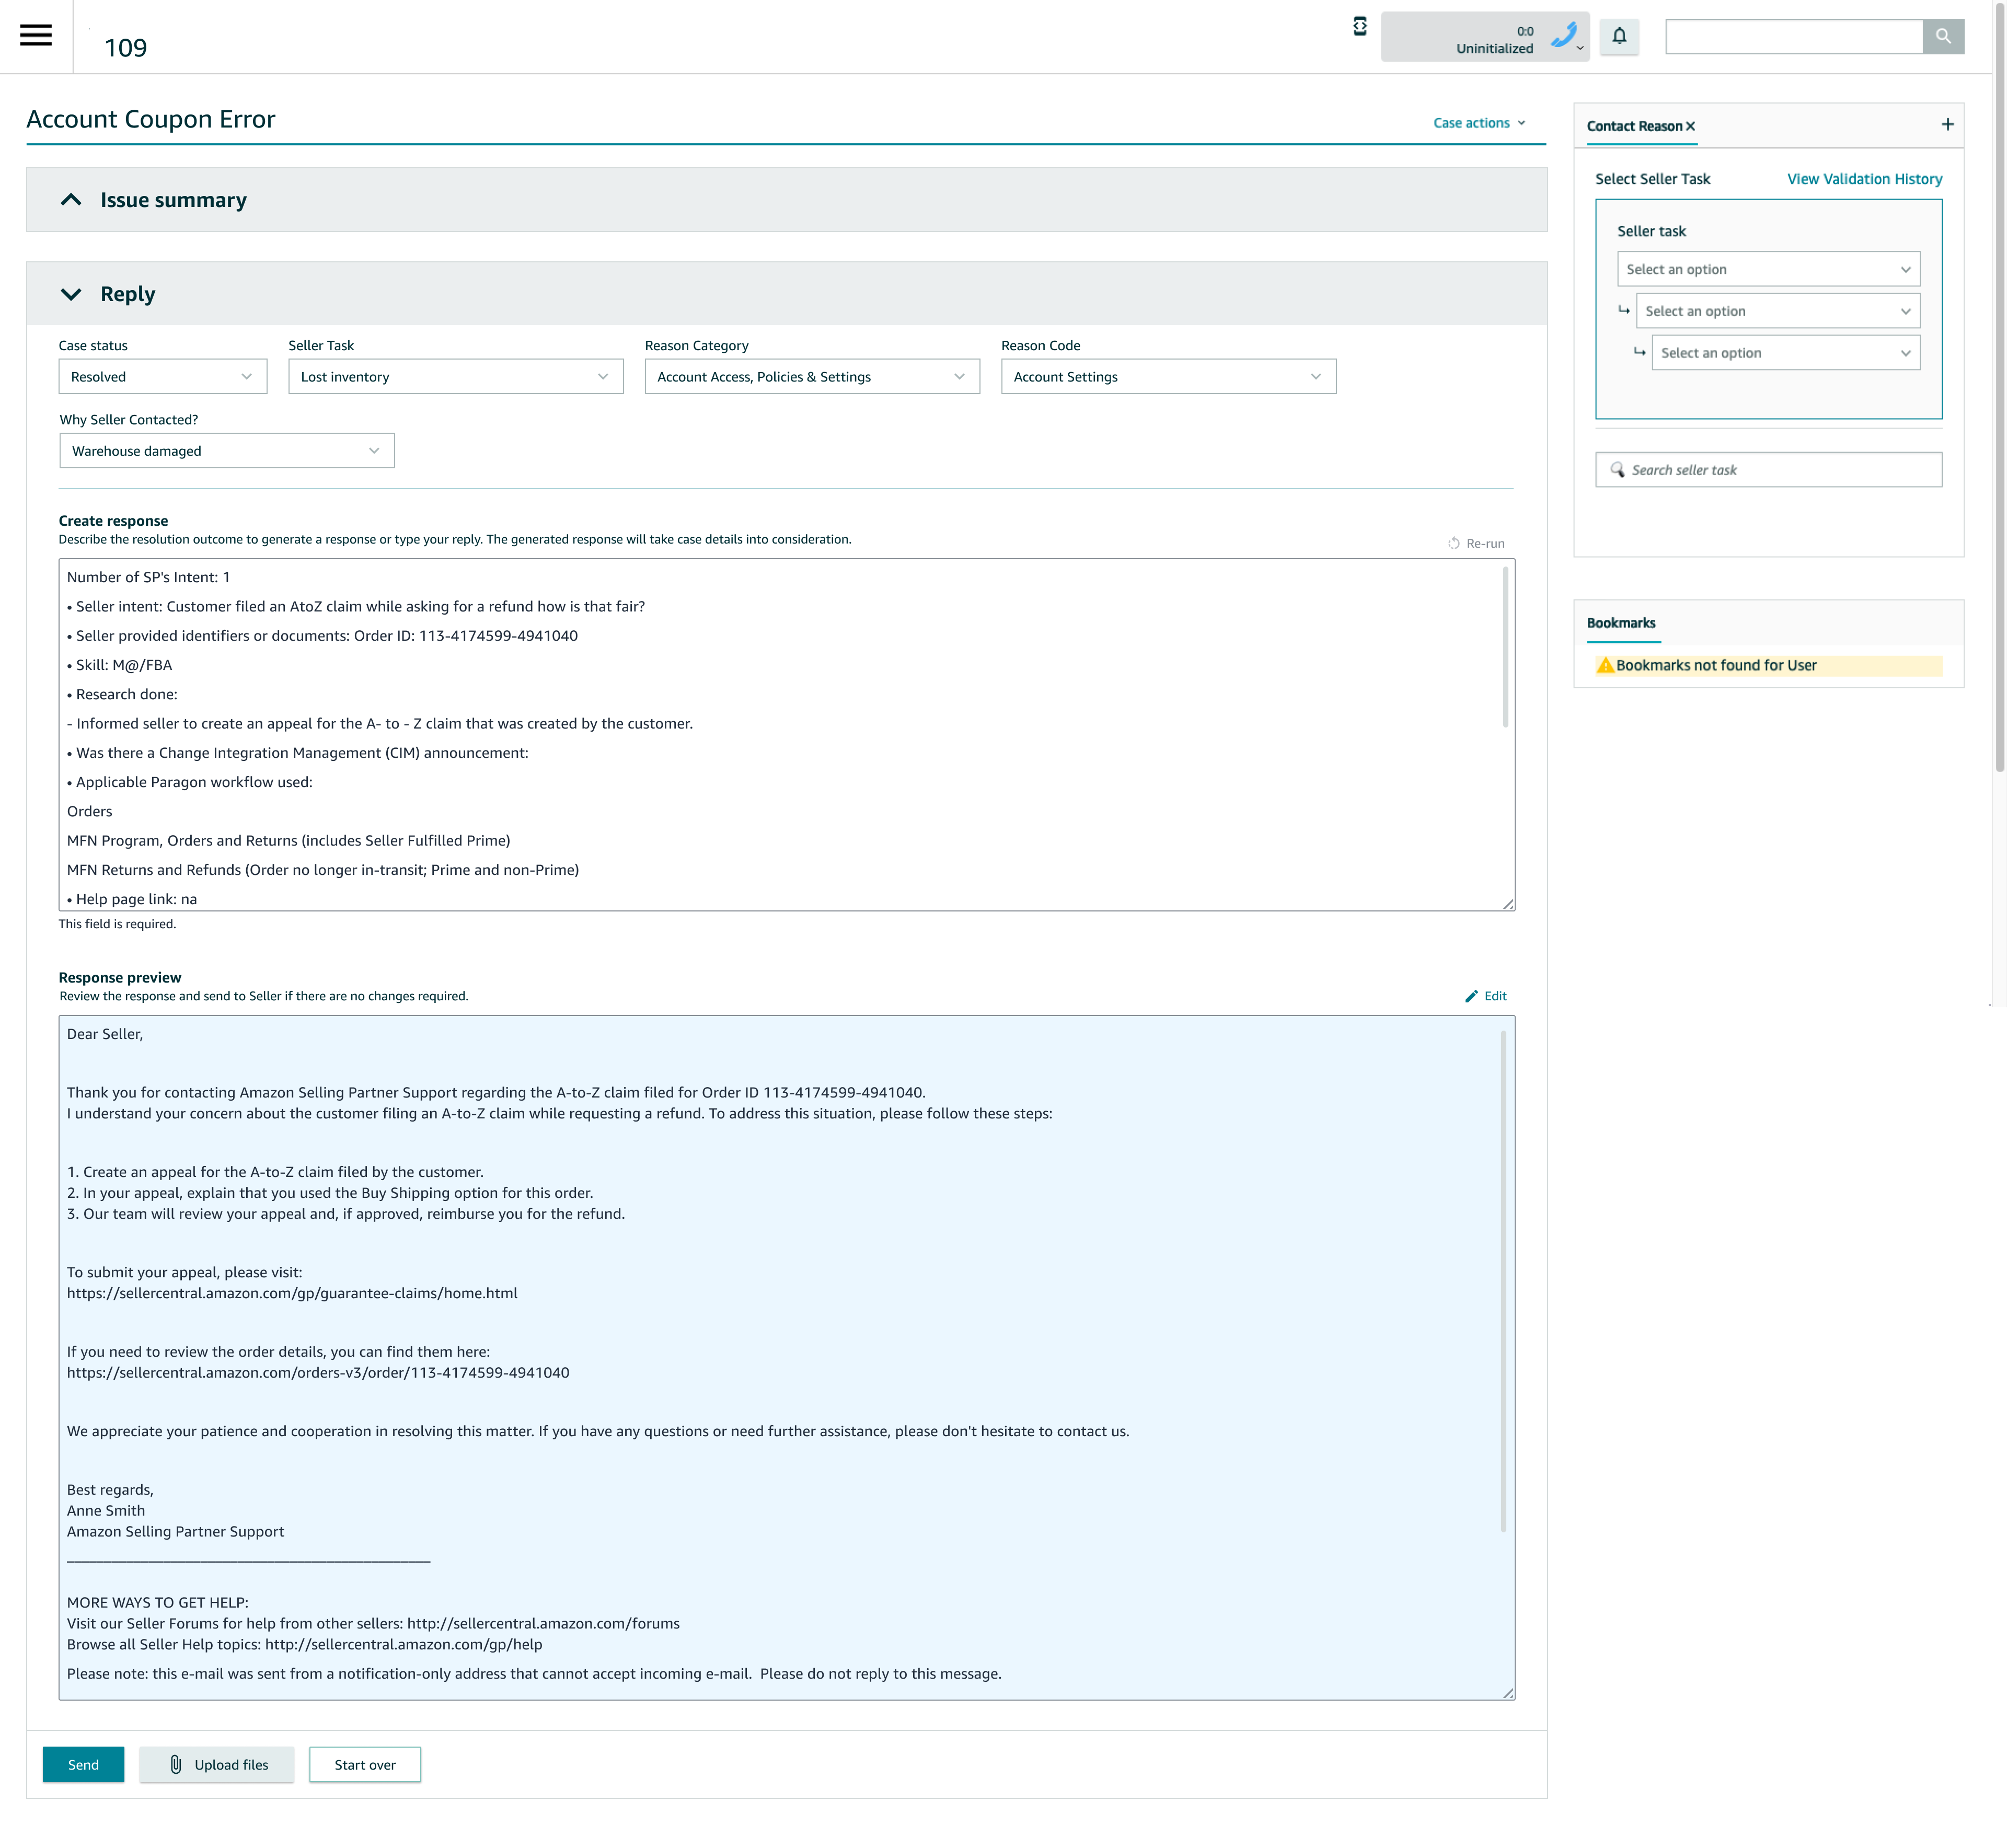Switch to the Contact Reason tab

pyautogui.click(x=1636, y=126)
